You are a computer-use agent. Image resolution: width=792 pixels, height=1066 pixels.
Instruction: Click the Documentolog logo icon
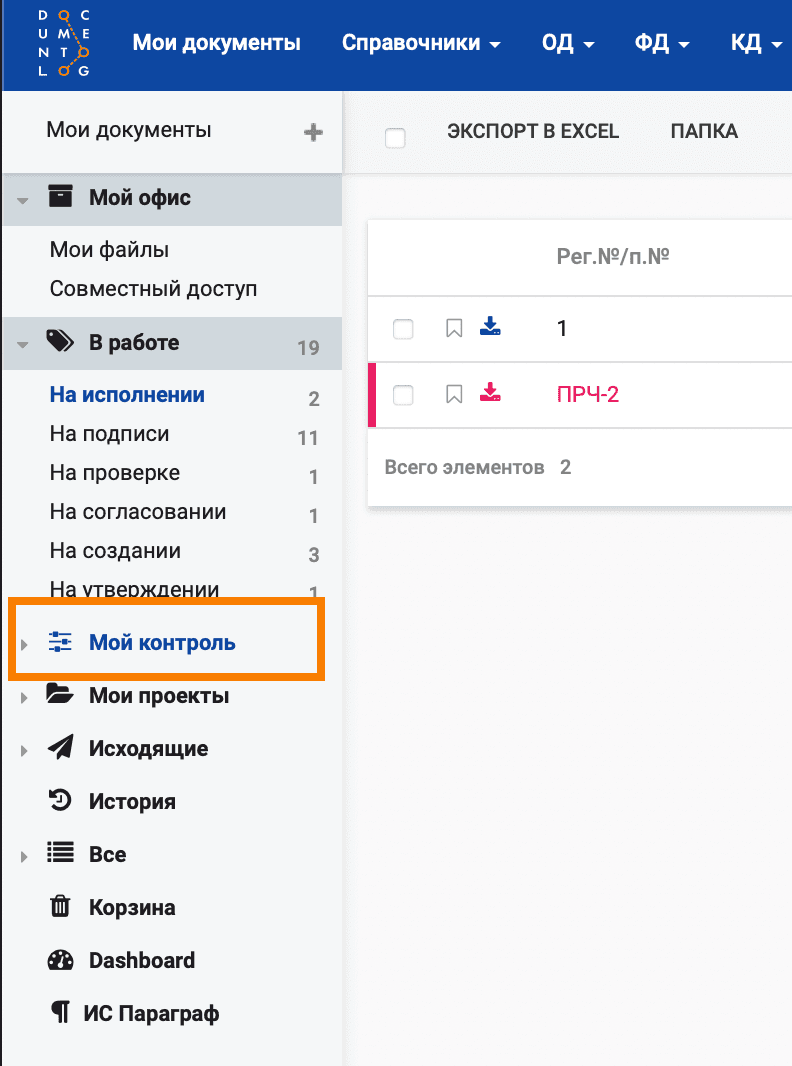click(63, 43)
